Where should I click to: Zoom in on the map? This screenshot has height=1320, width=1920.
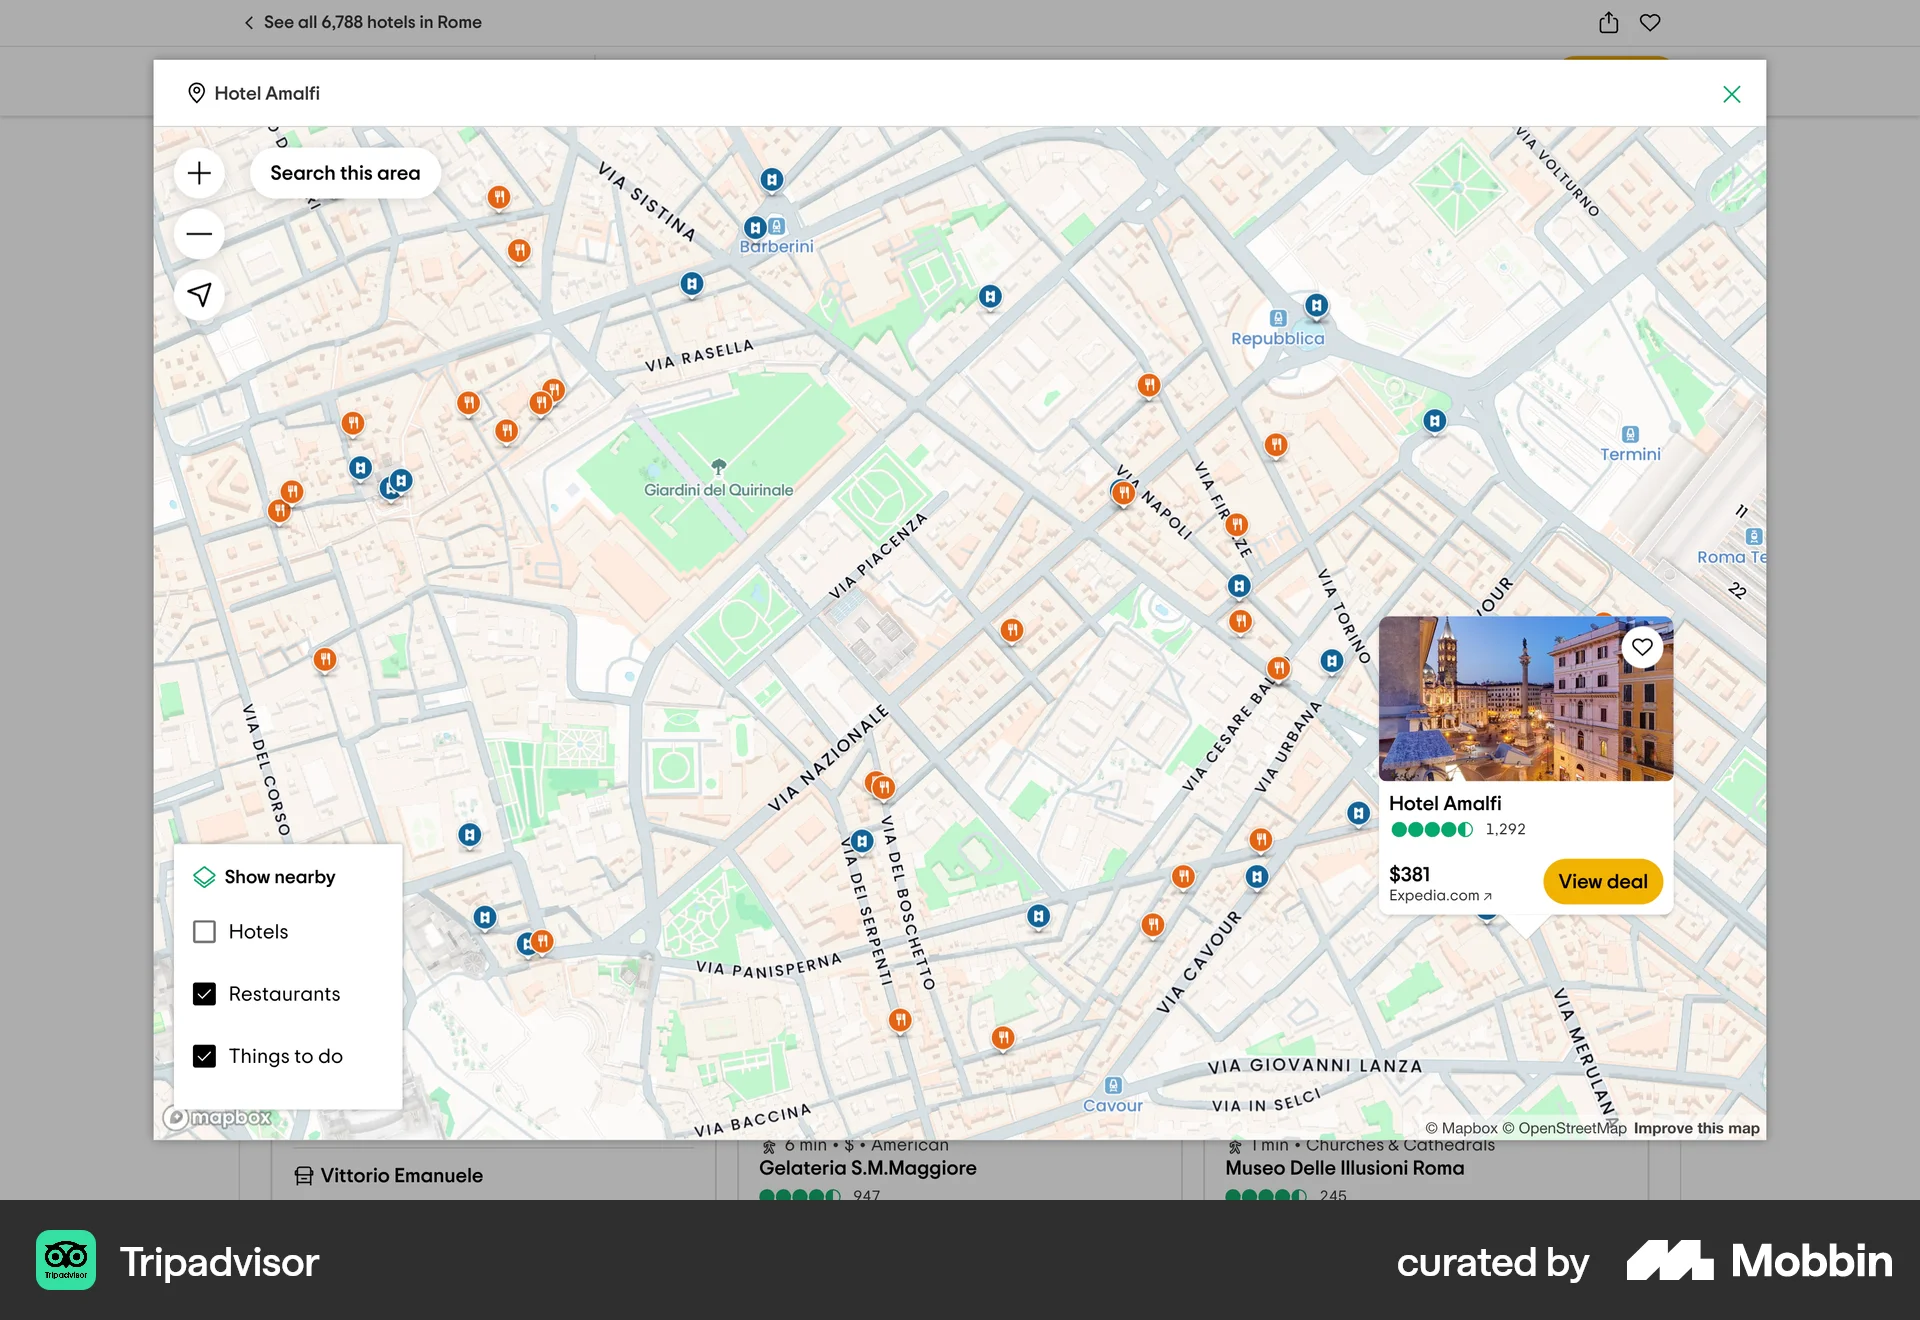(x=199, y=172)
